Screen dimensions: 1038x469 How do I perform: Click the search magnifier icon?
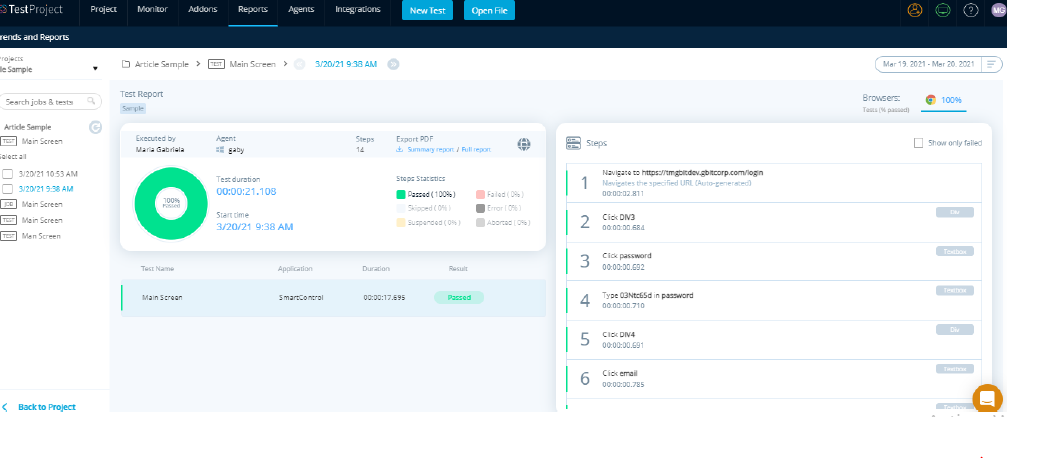pyautogui.click(x=91, y=101)
